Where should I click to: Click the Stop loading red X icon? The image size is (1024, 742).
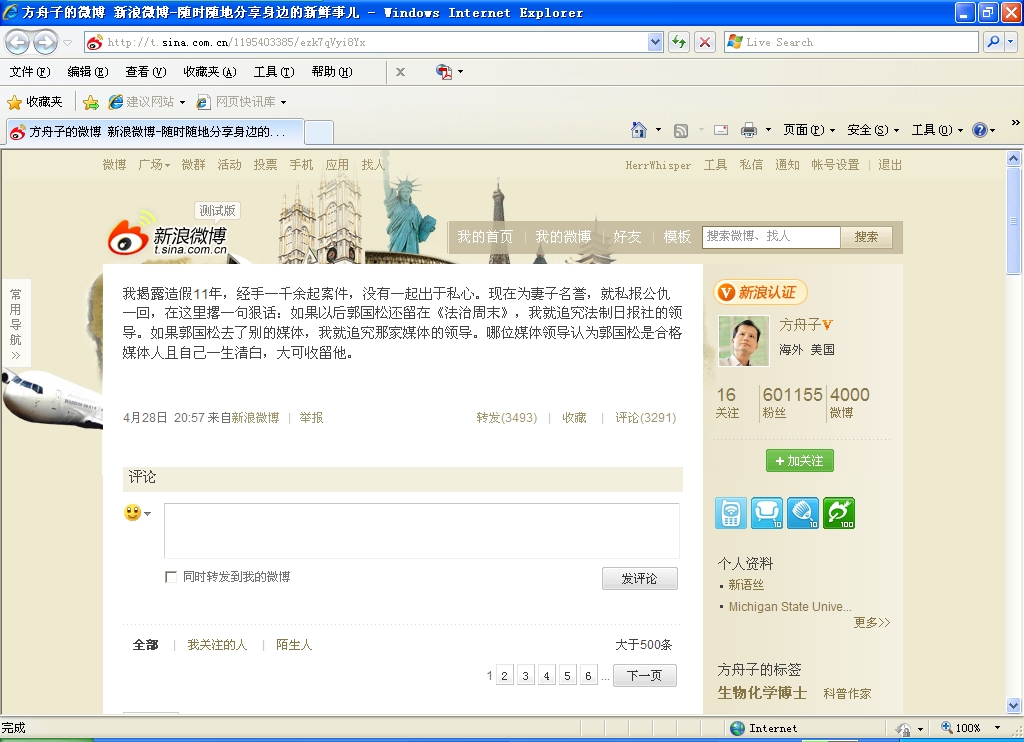tap(705, 42)
